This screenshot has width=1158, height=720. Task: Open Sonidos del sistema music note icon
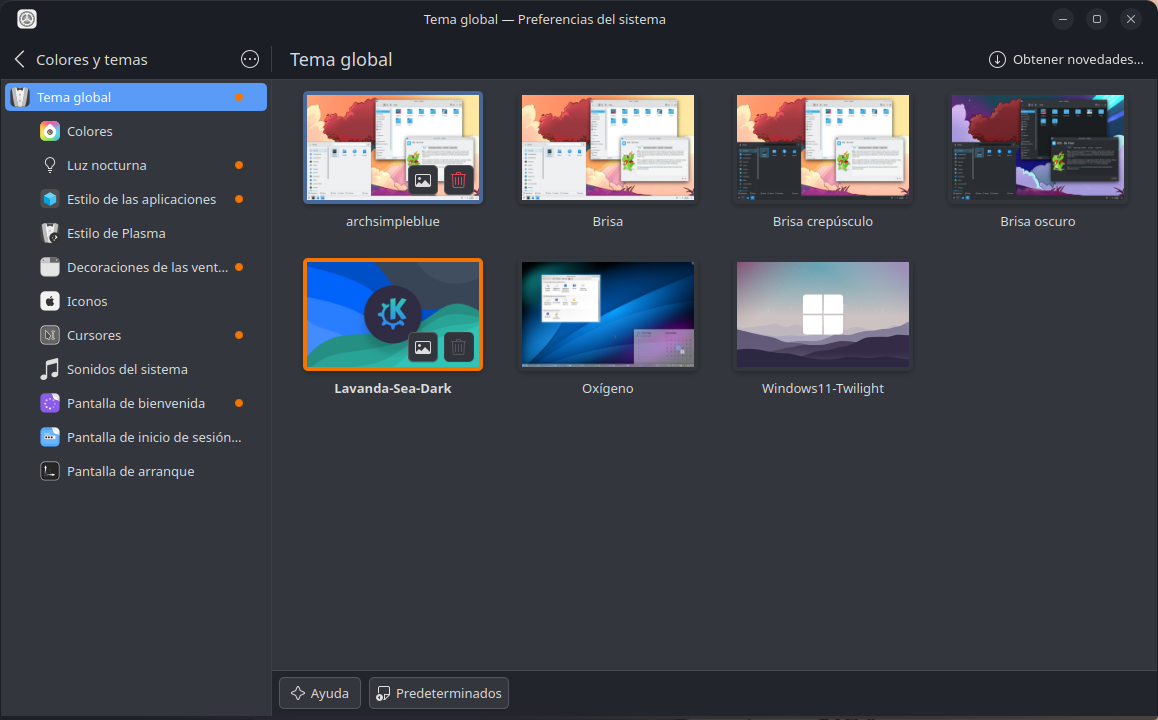50,369
